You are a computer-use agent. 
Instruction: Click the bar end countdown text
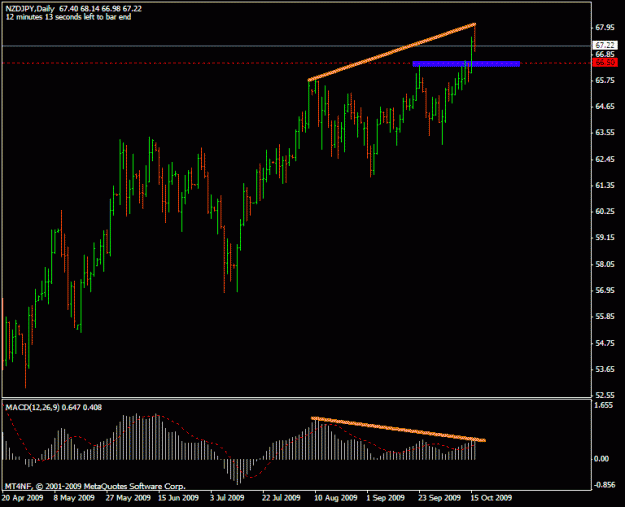[68, 17]
